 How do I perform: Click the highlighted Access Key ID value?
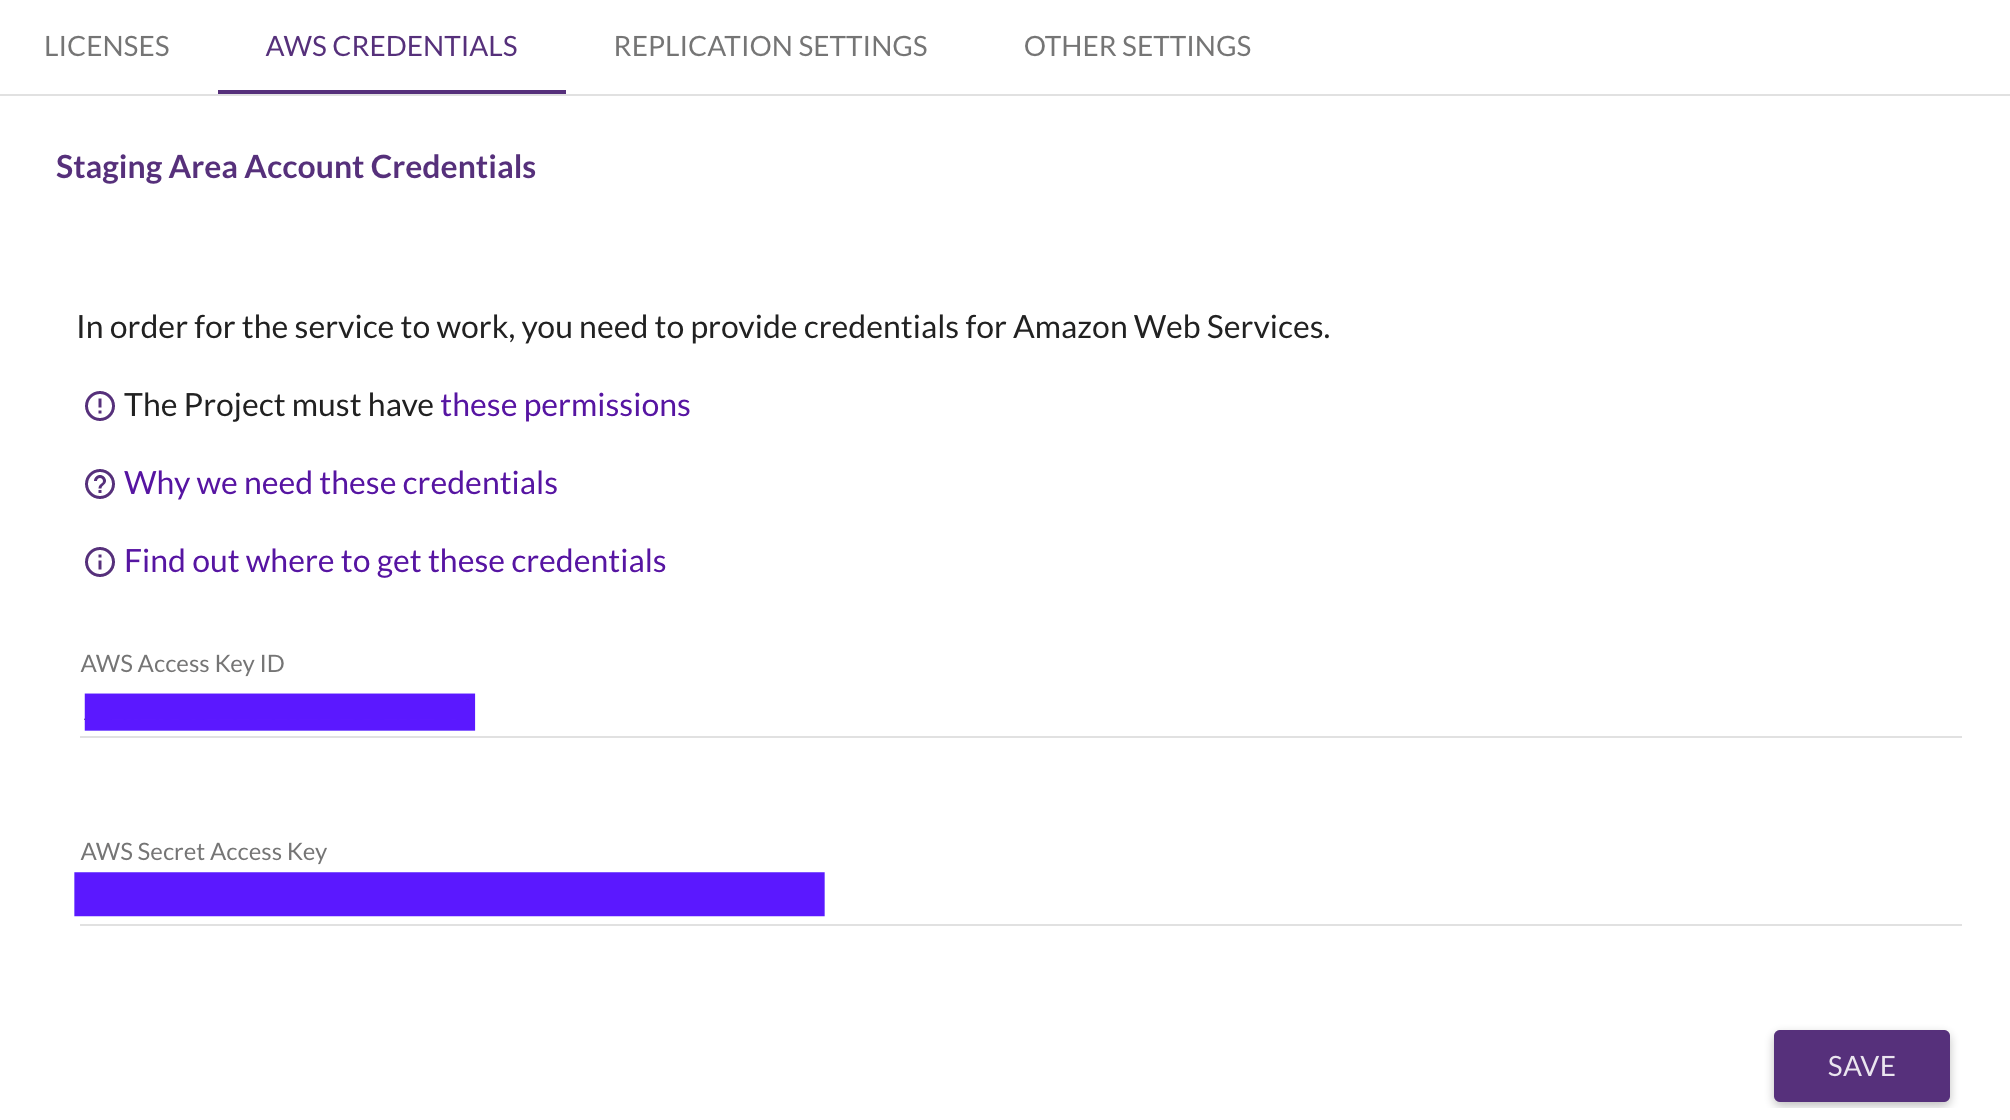pyautogui.click(x=280, y=710)
